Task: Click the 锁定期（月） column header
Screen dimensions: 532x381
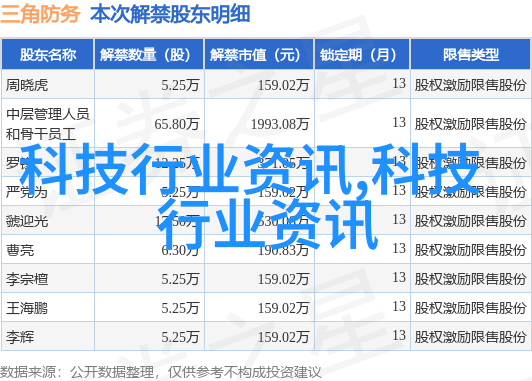Action: pyautogui.click(x=362, y=54)
